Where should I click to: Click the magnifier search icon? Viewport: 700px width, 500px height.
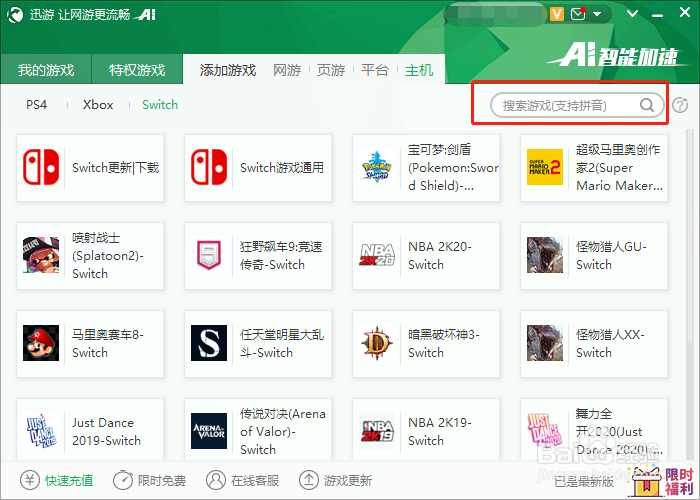point(647,105)
